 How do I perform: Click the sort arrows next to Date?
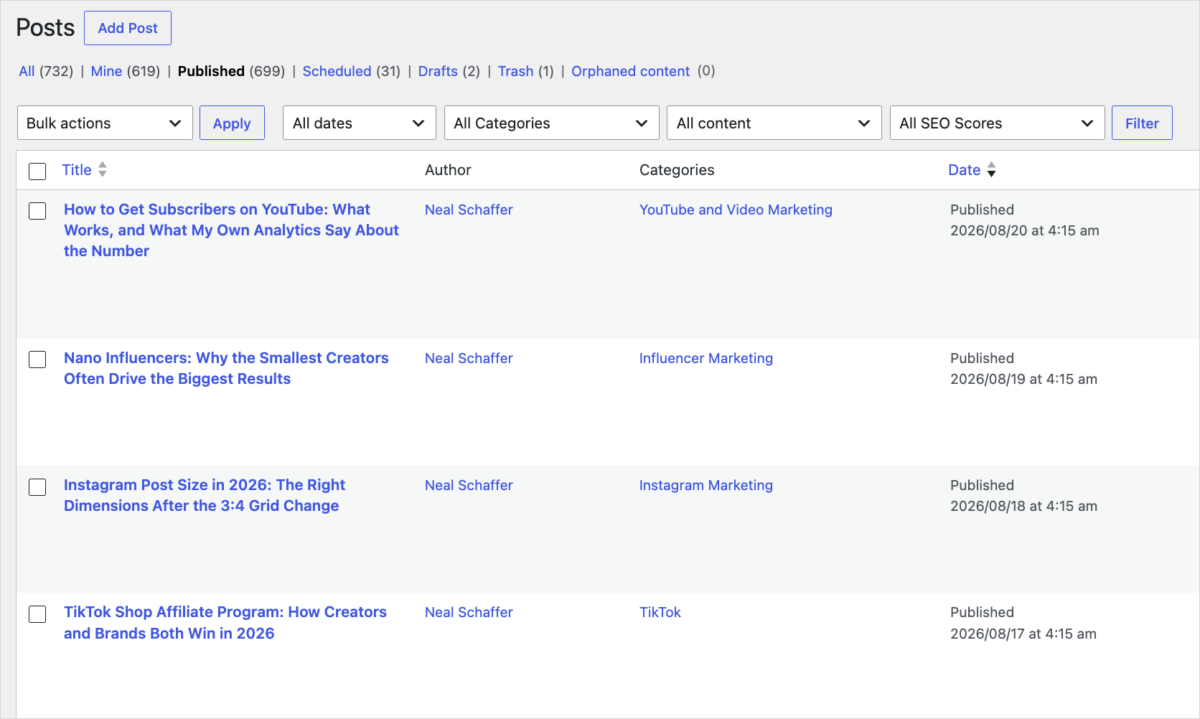991,170
